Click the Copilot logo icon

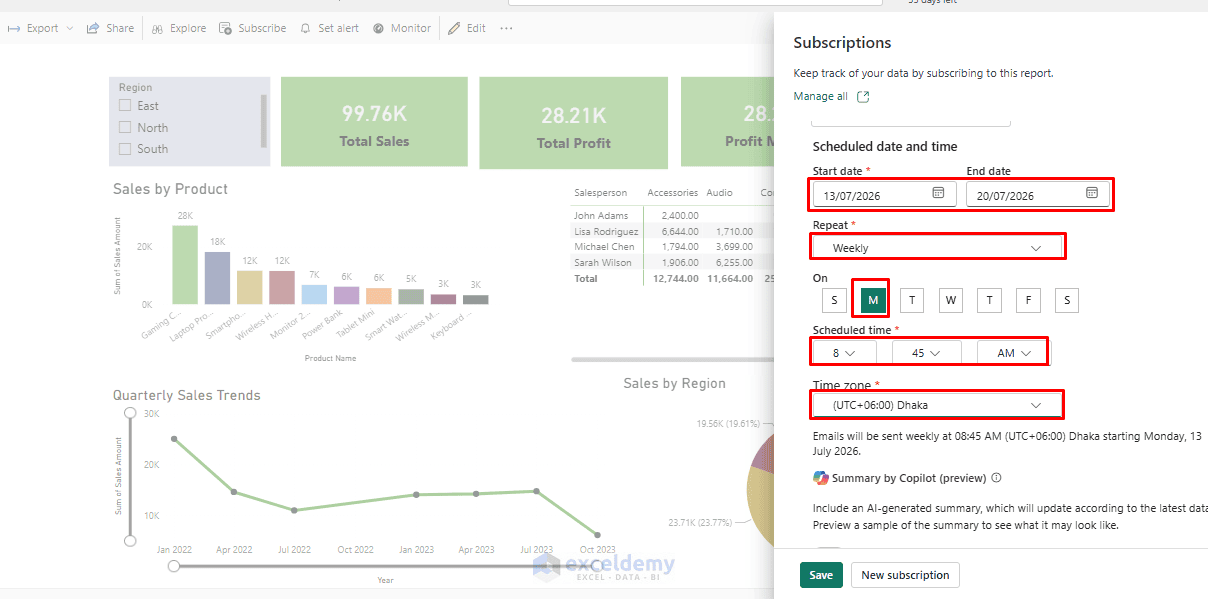tap(820, 478)
